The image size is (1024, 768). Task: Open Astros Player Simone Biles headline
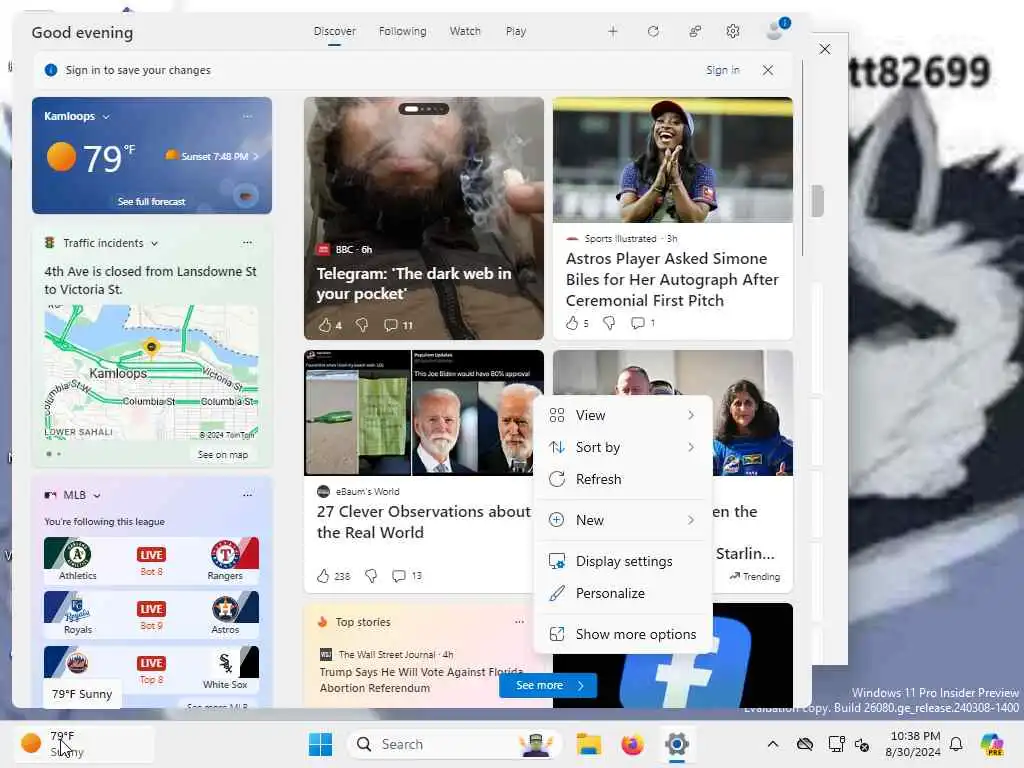coord(672,280)
